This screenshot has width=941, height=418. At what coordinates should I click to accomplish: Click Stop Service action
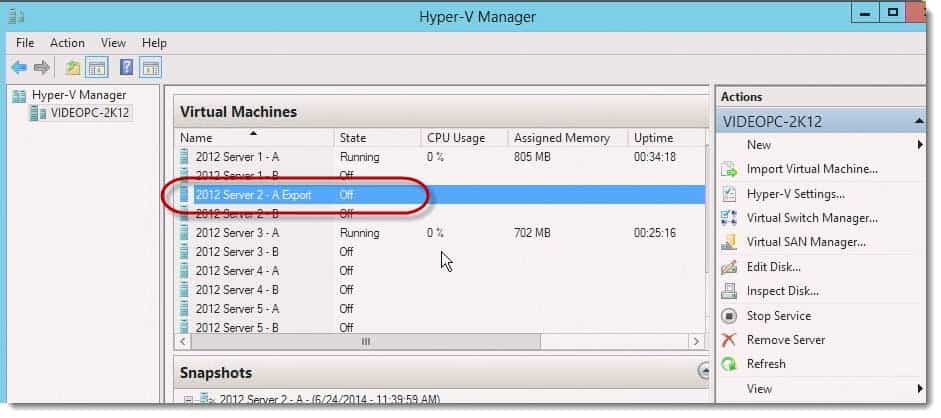point(778,316)
